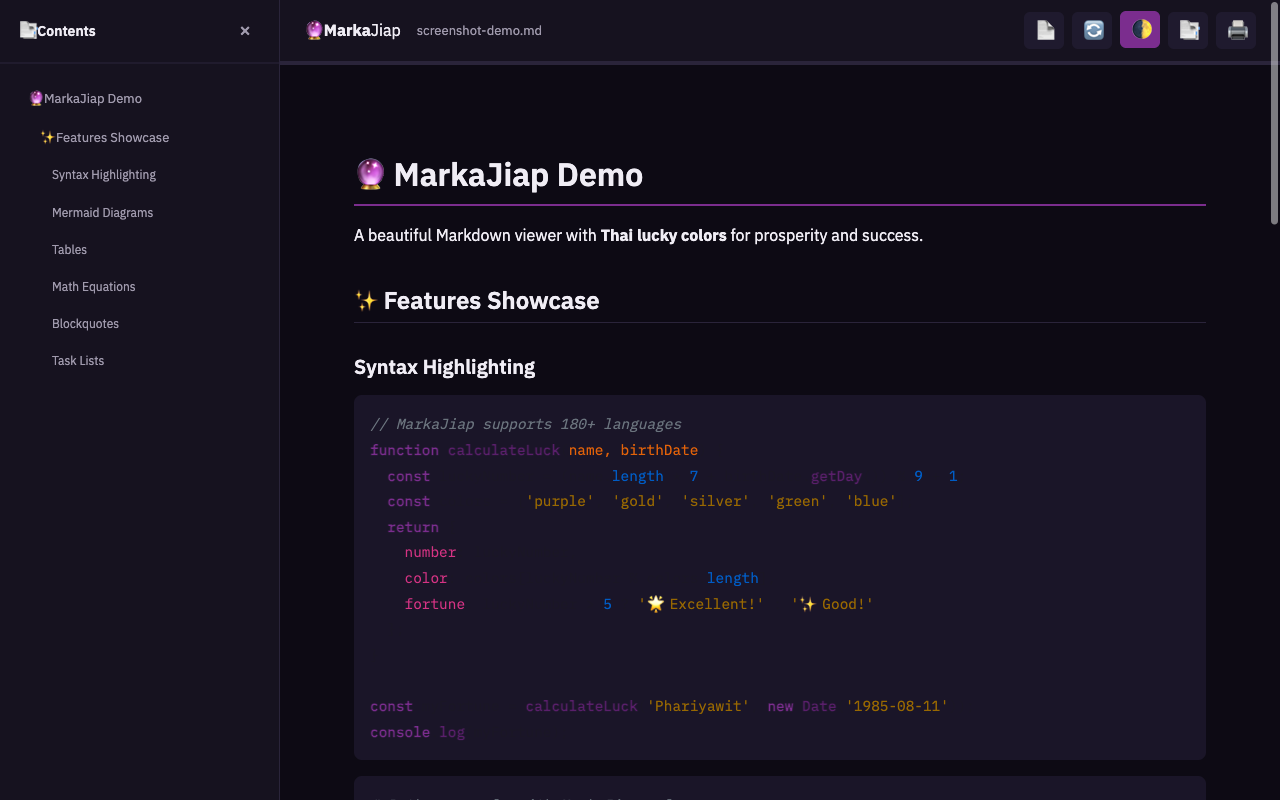
Task: Click the MarkaJiap crystal ball logo
Action: [x=315, y=30]
